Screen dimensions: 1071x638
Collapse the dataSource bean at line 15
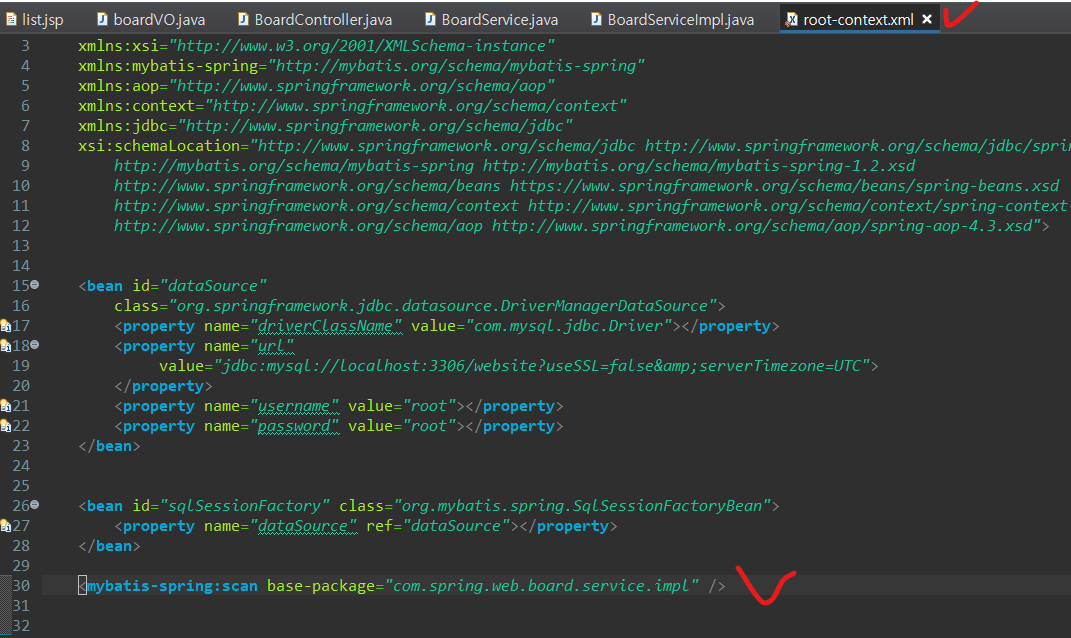point(34,284)
